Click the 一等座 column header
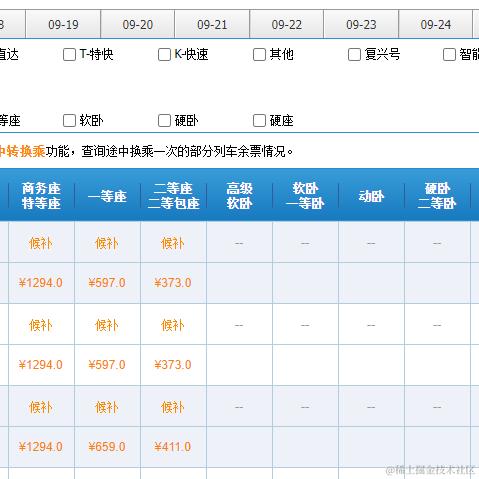This screenshot has width=479, height=479. (107, 196)
